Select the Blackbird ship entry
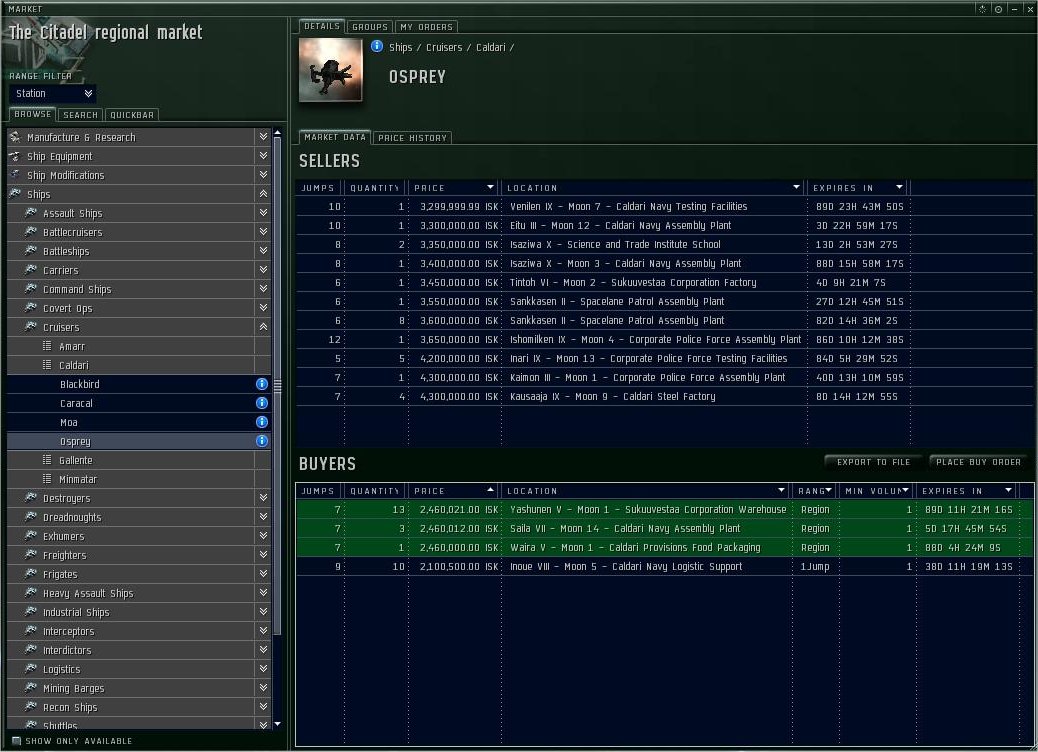Screen dimensions: 1038x752 [139, 384]
